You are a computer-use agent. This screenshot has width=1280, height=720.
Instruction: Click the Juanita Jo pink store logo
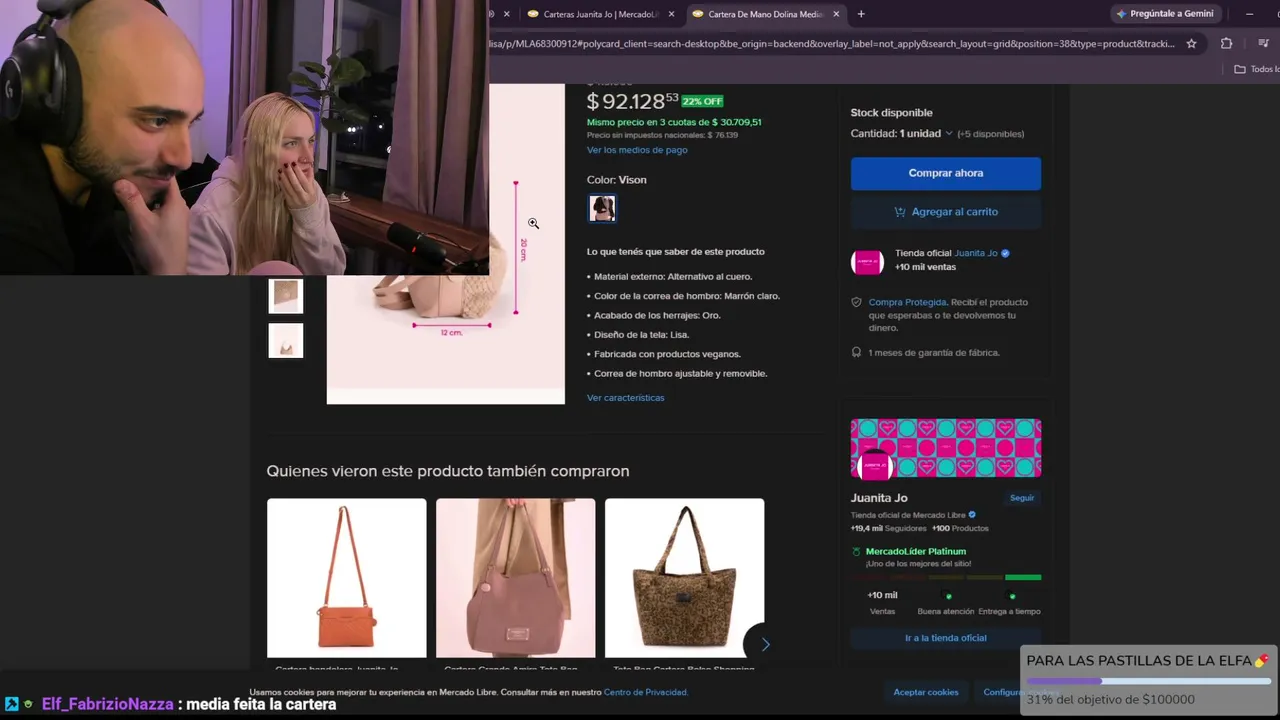tap(867, 262)
